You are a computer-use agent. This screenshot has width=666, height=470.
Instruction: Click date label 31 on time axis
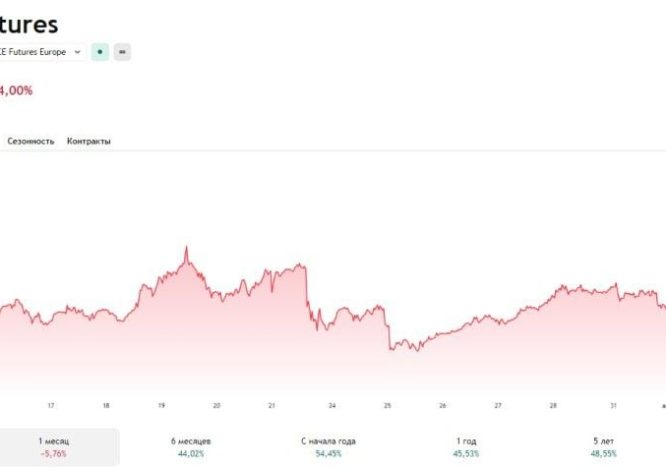point(613,405)
